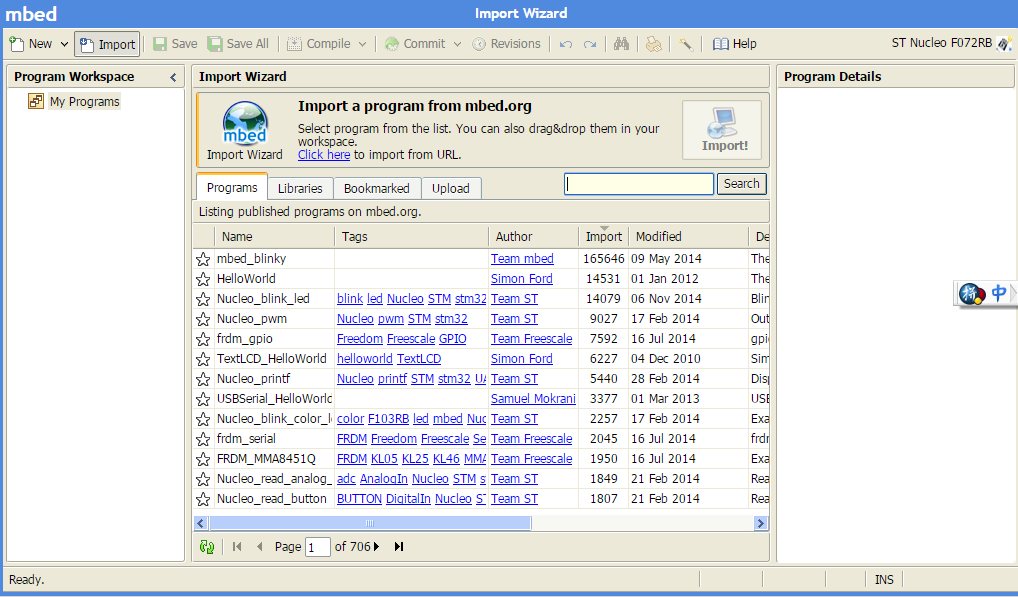Click the scroll left arrow of table
This screenshot has width=1018, height=597.
[201, 524]
